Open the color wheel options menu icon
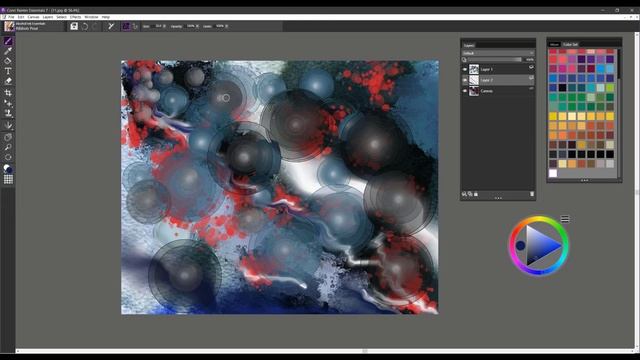Screen dimensions: 640x360 click(565, 219)
